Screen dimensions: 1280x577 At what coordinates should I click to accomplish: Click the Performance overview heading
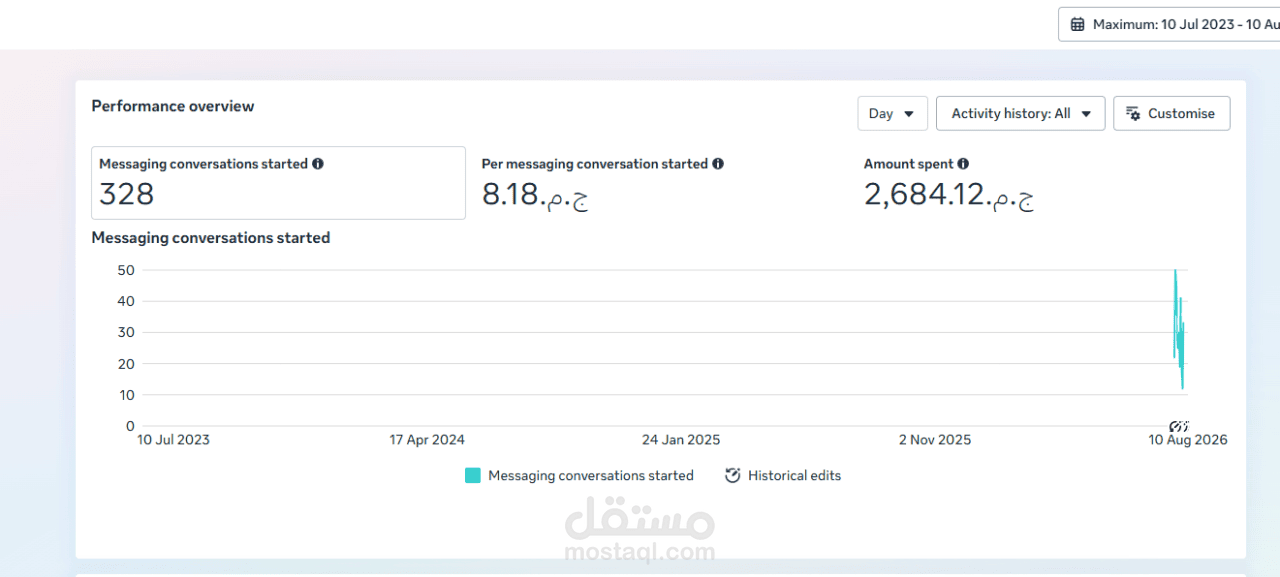[x=173, y=106]
